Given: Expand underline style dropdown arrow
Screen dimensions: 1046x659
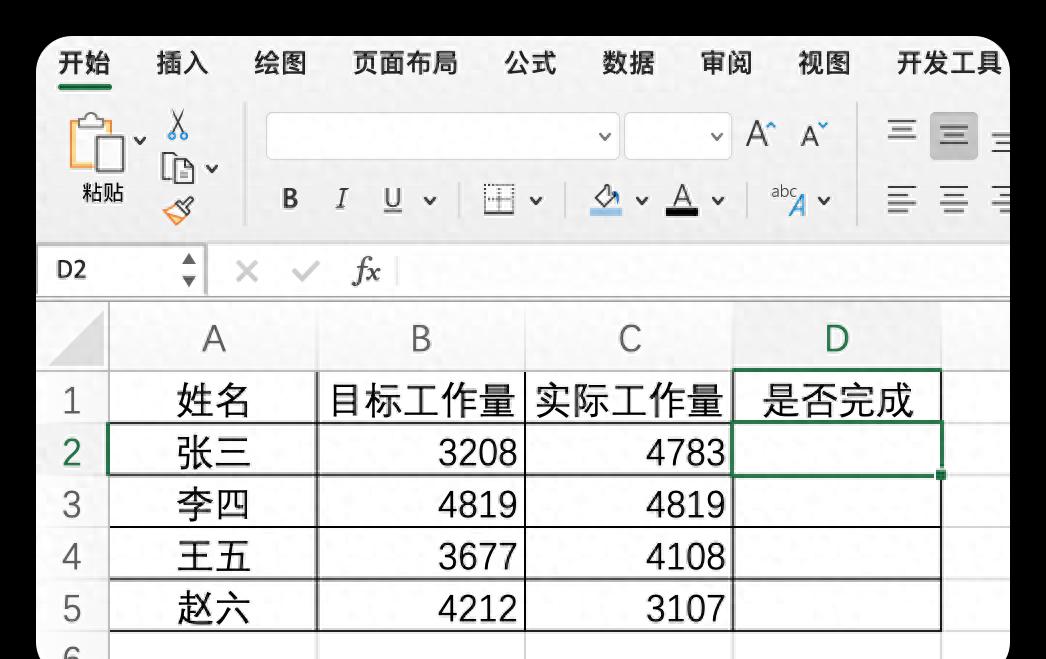Looking at the screenshot, I should (x=430, y=200).
